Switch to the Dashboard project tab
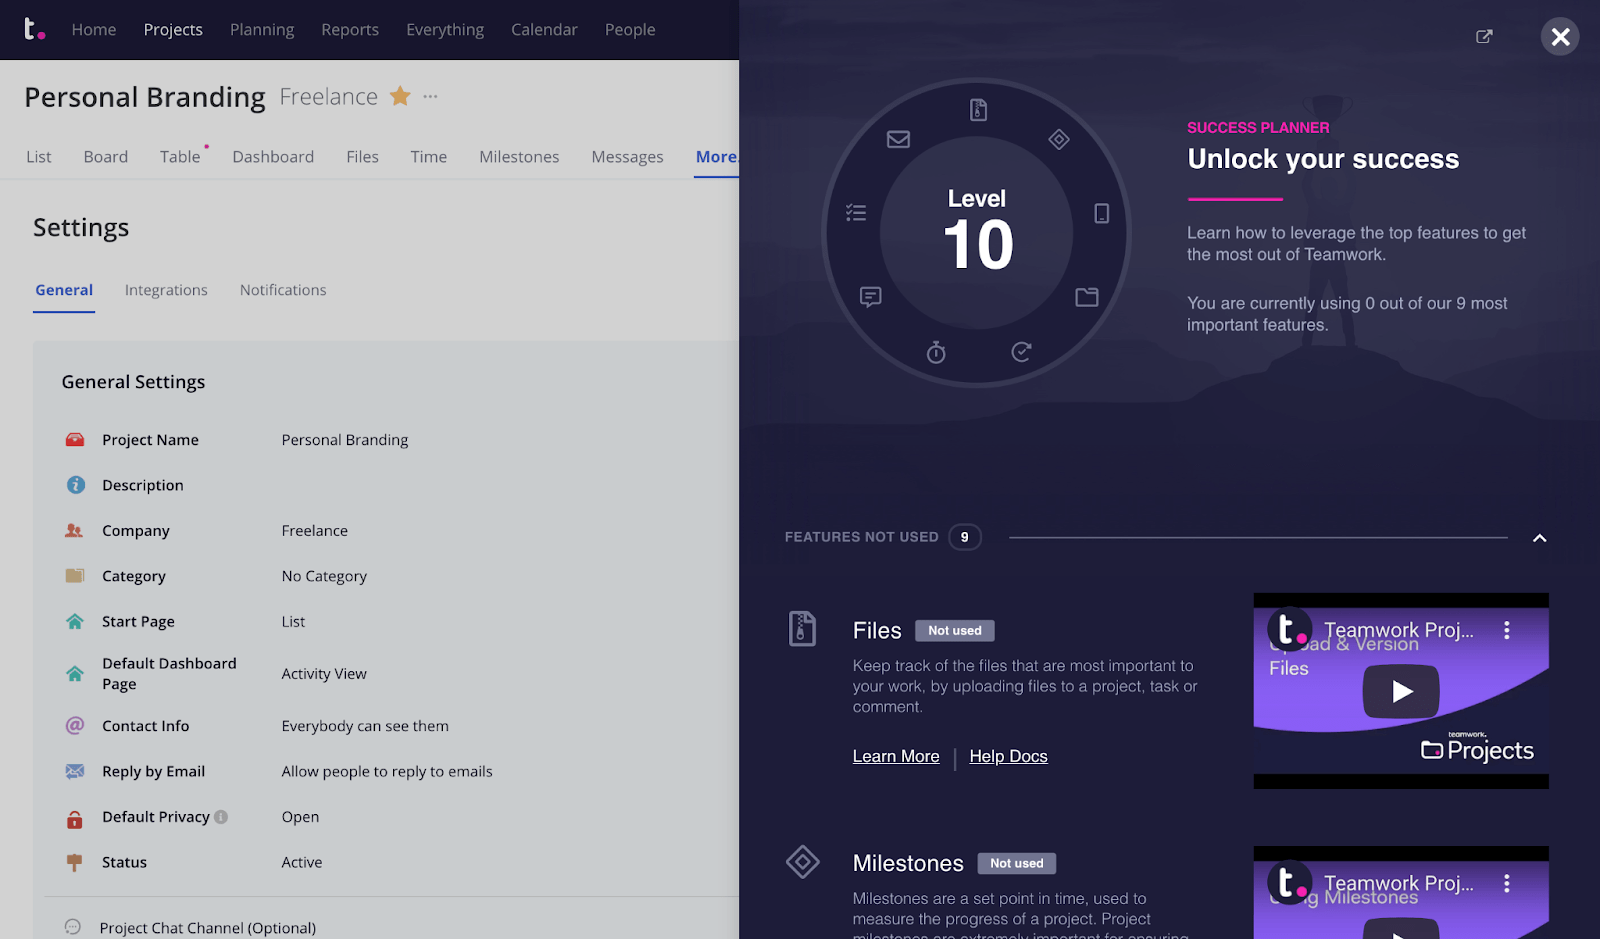1600x939 pixels. click(x=273, y=157)
